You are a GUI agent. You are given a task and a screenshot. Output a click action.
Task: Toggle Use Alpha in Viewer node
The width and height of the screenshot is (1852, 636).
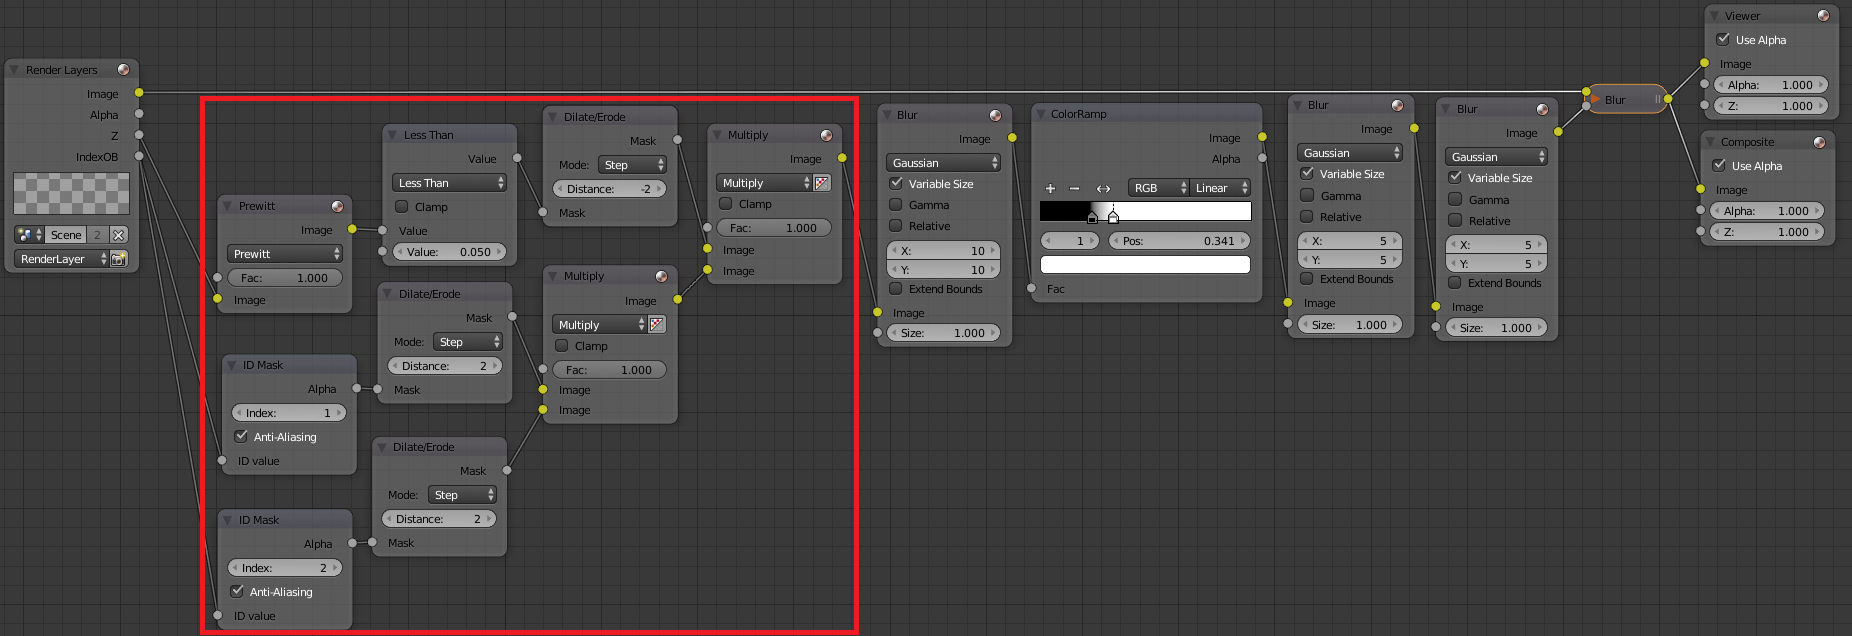[1723, 39]
